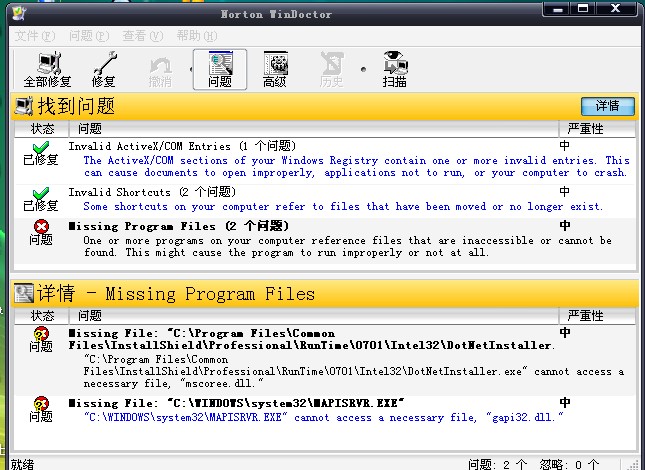Image resolution: width=645 pixels, height=470 pixels.
Task: Click 已修复 label under ActiveX/COM check
Action: click(41, 159)
